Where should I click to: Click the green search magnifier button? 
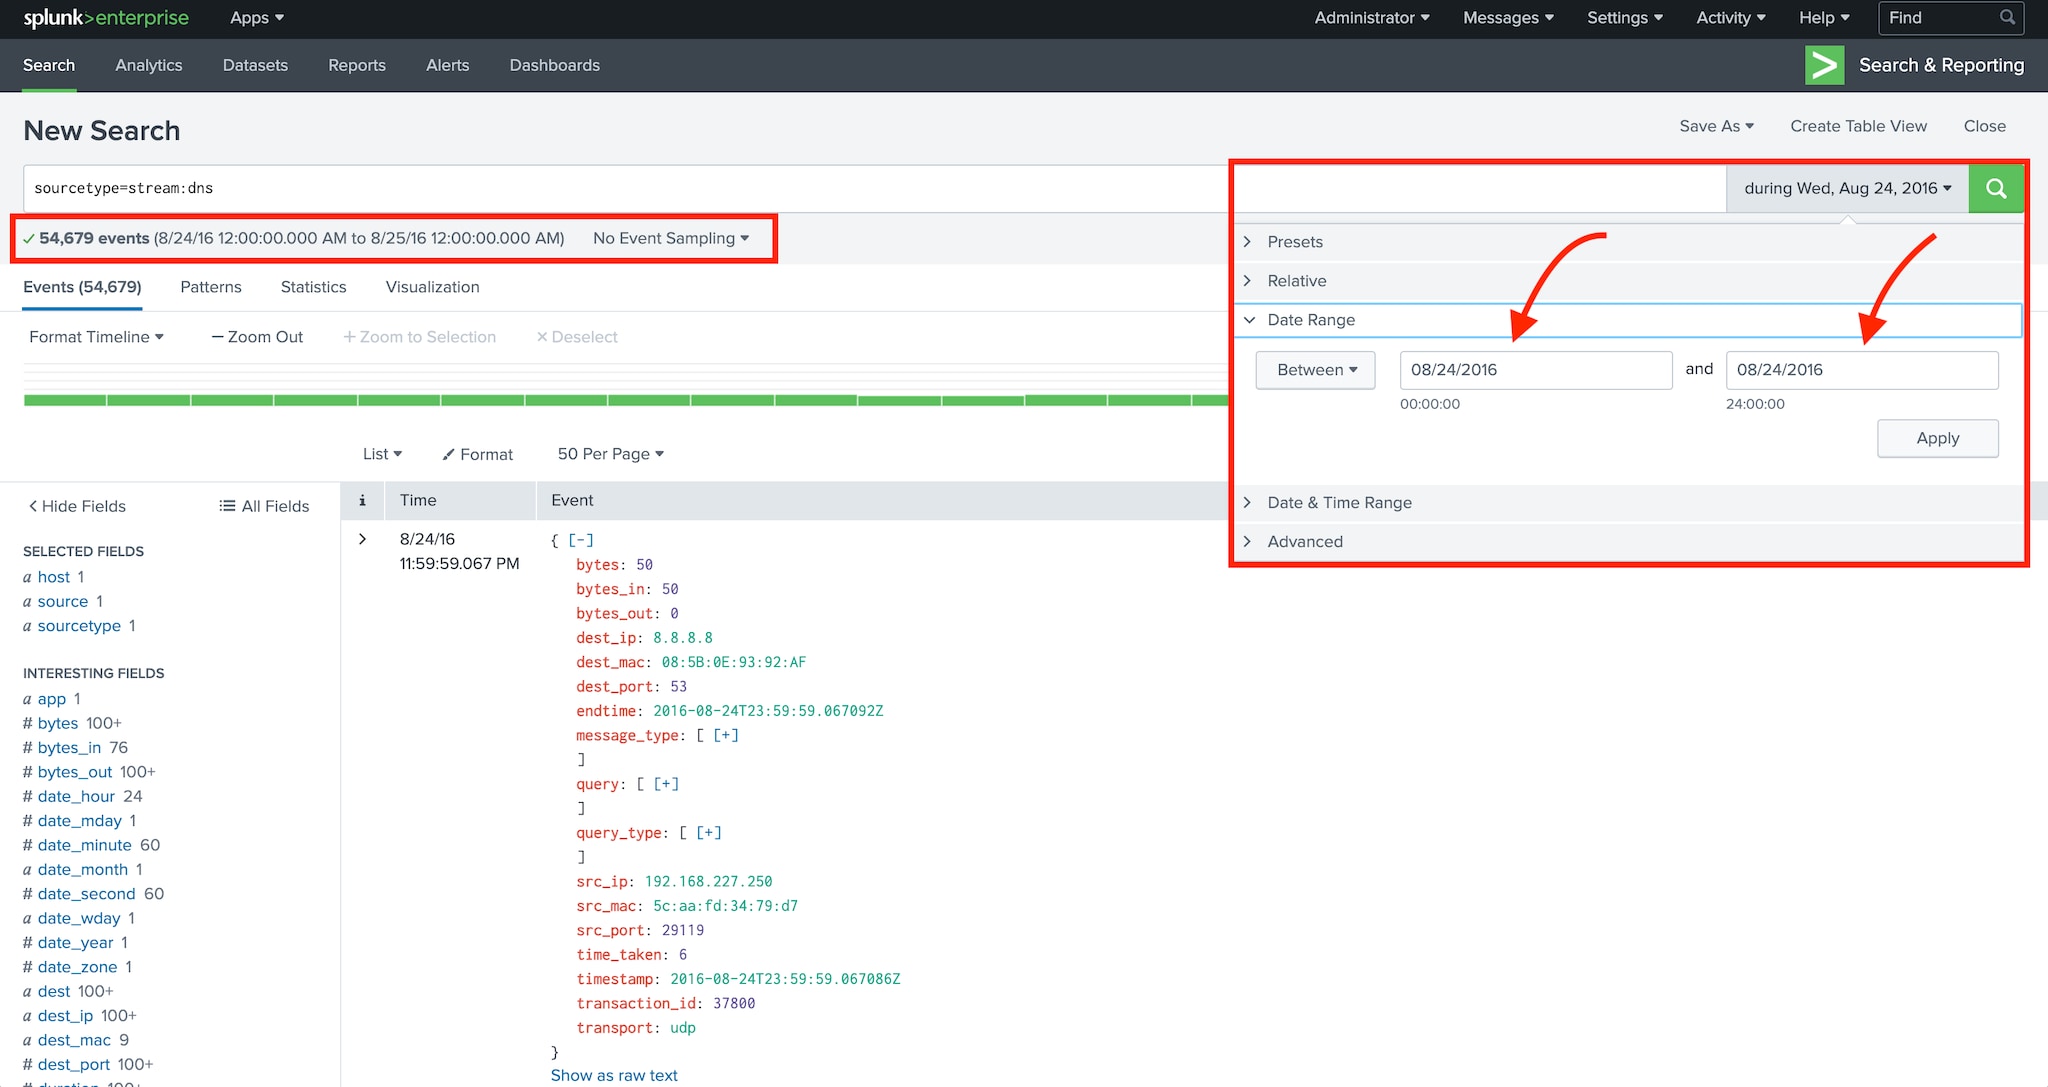(x=1996, y=188)
